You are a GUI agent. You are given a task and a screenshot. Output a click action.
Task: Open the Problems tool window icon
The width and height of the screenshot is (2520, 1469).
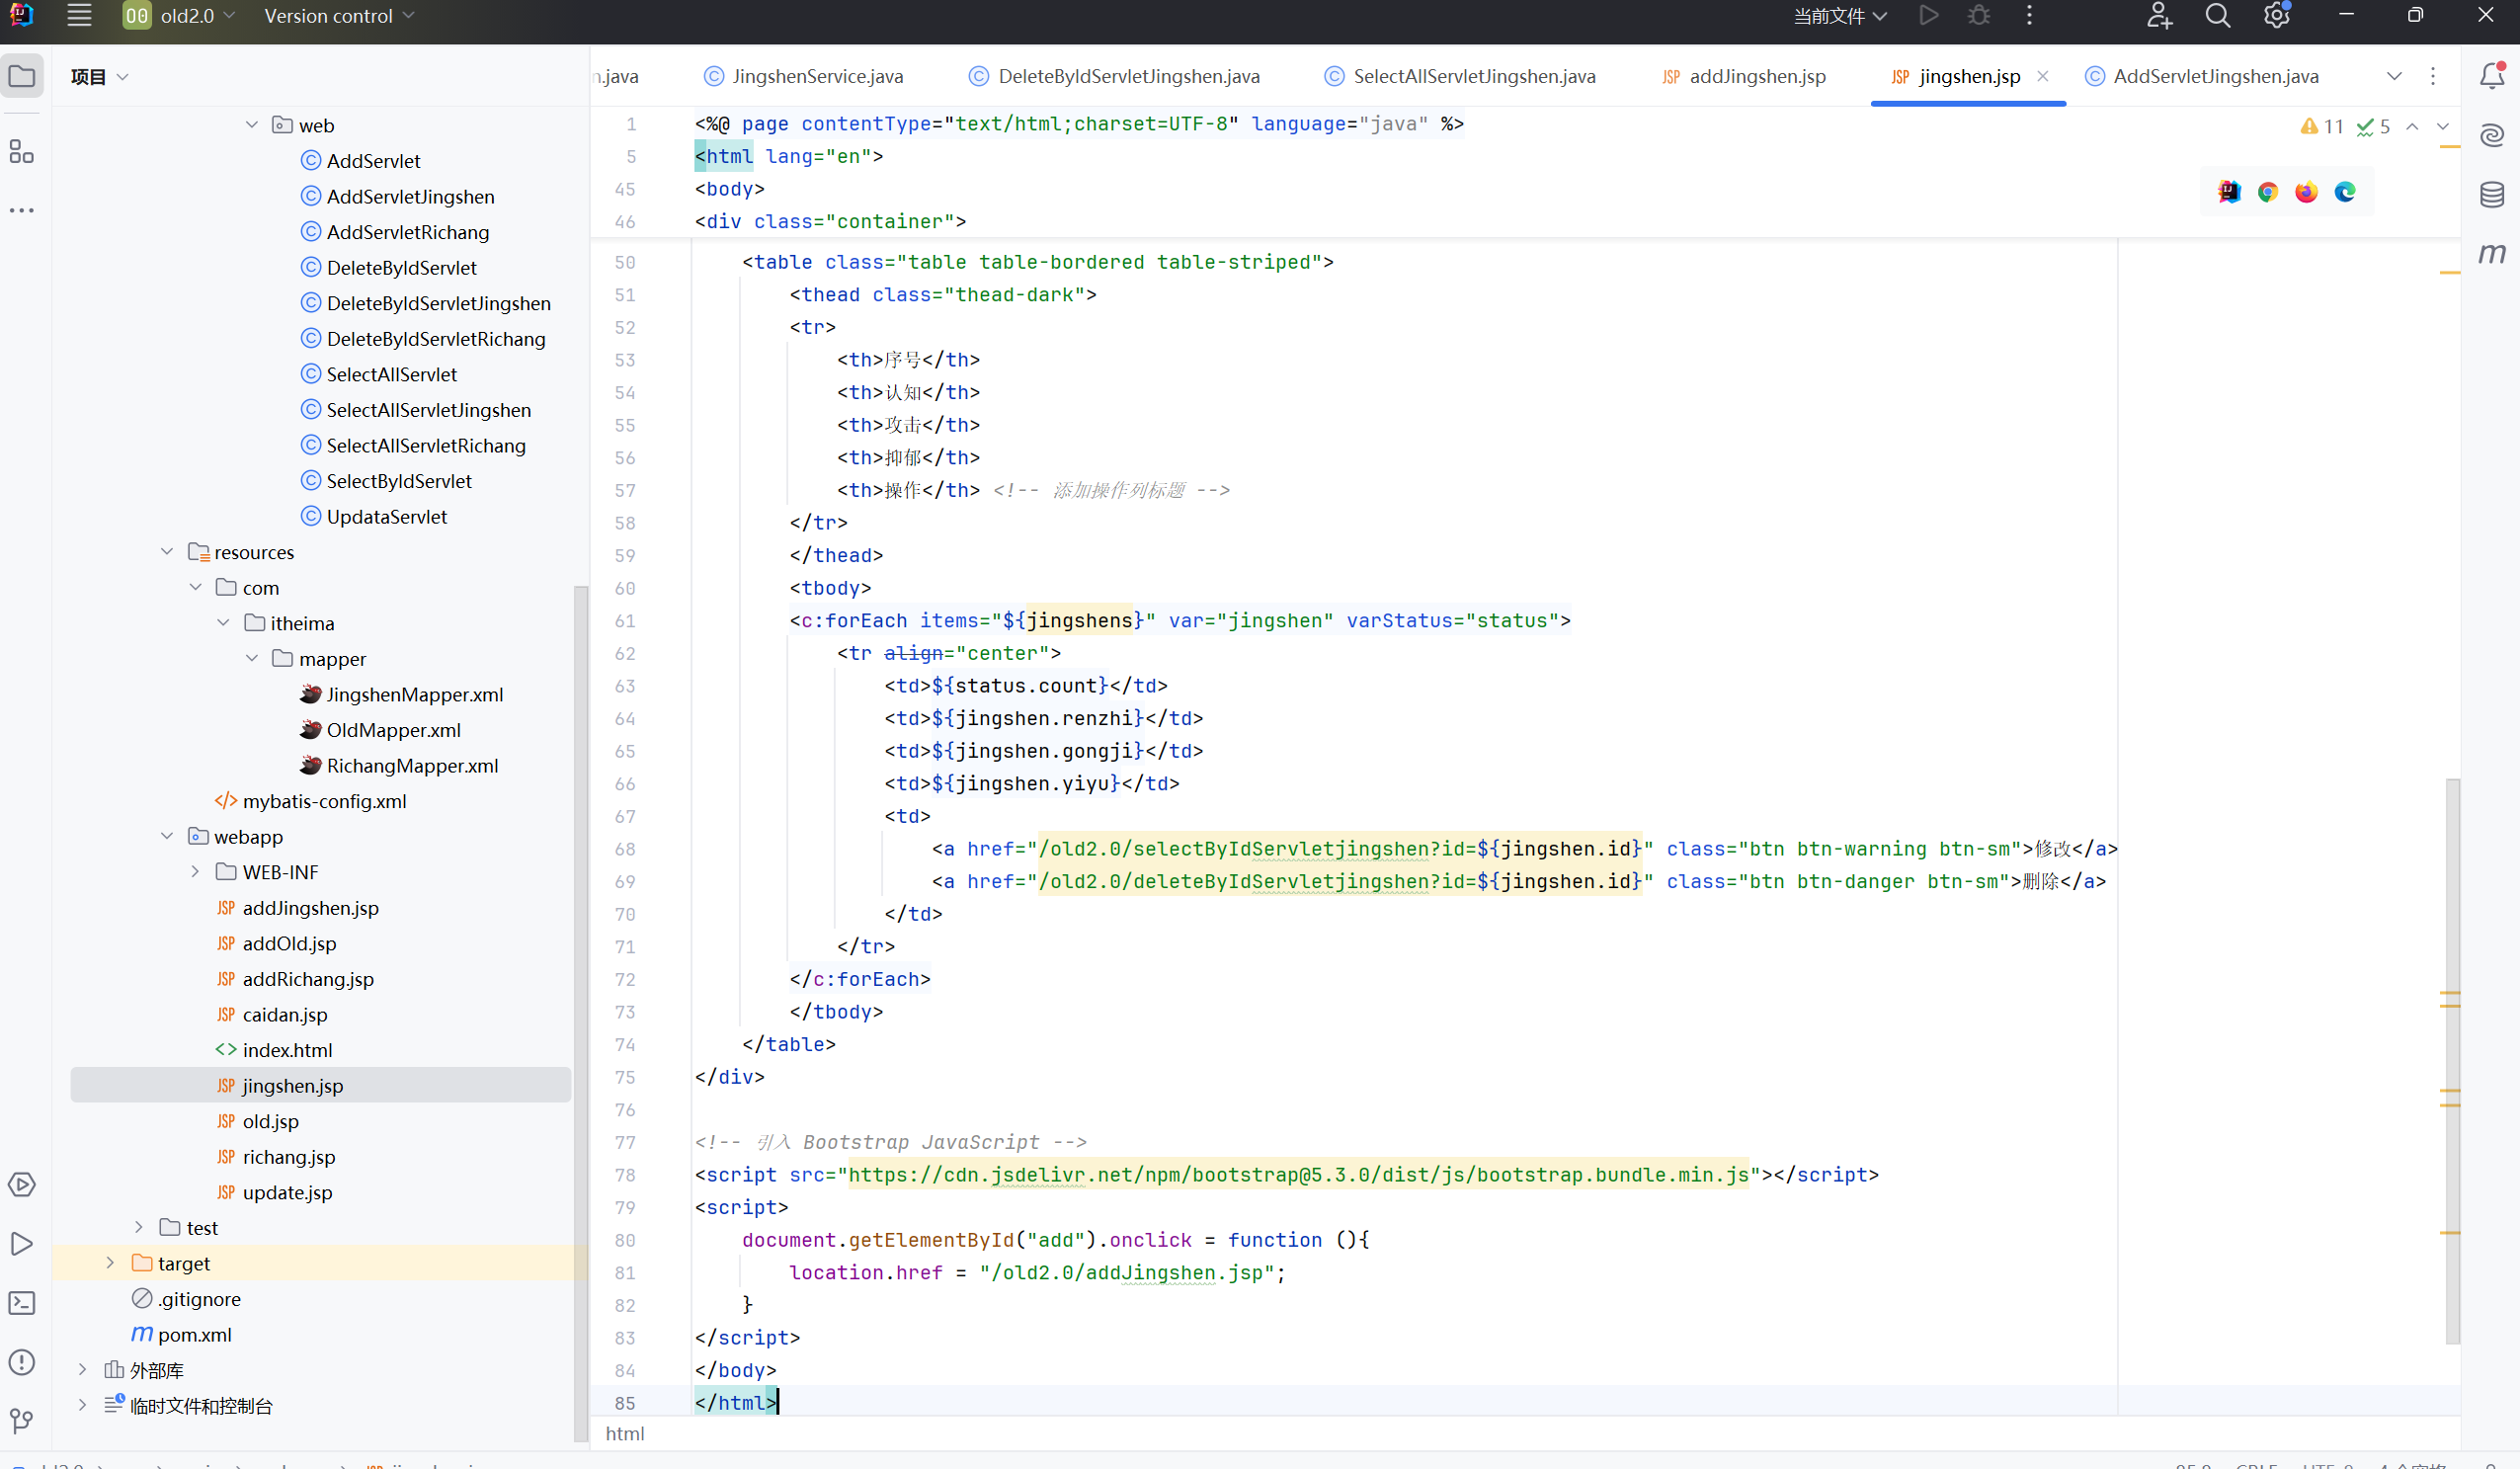point(21,1362)
